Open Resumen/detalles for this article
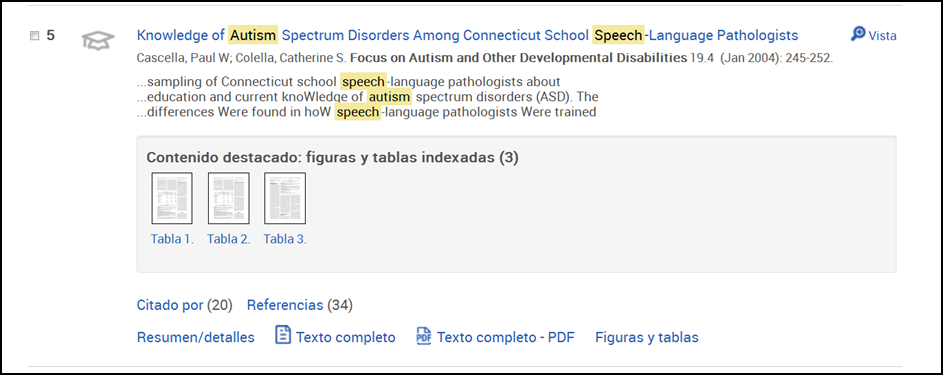 (x=195, y=337)
